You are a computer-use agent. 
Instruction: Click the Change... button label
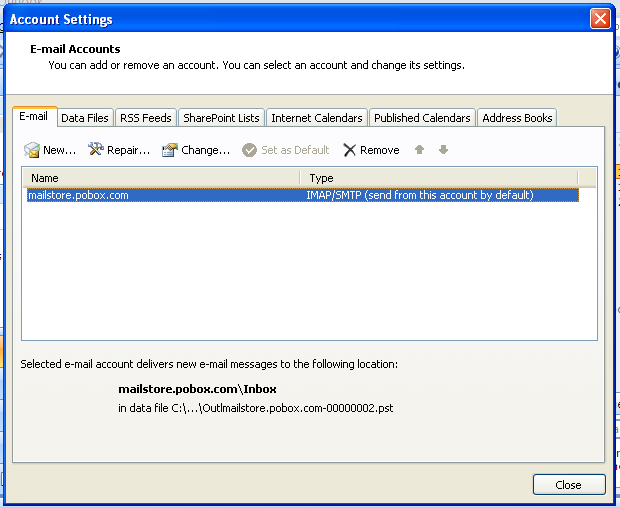pos(206,150)
